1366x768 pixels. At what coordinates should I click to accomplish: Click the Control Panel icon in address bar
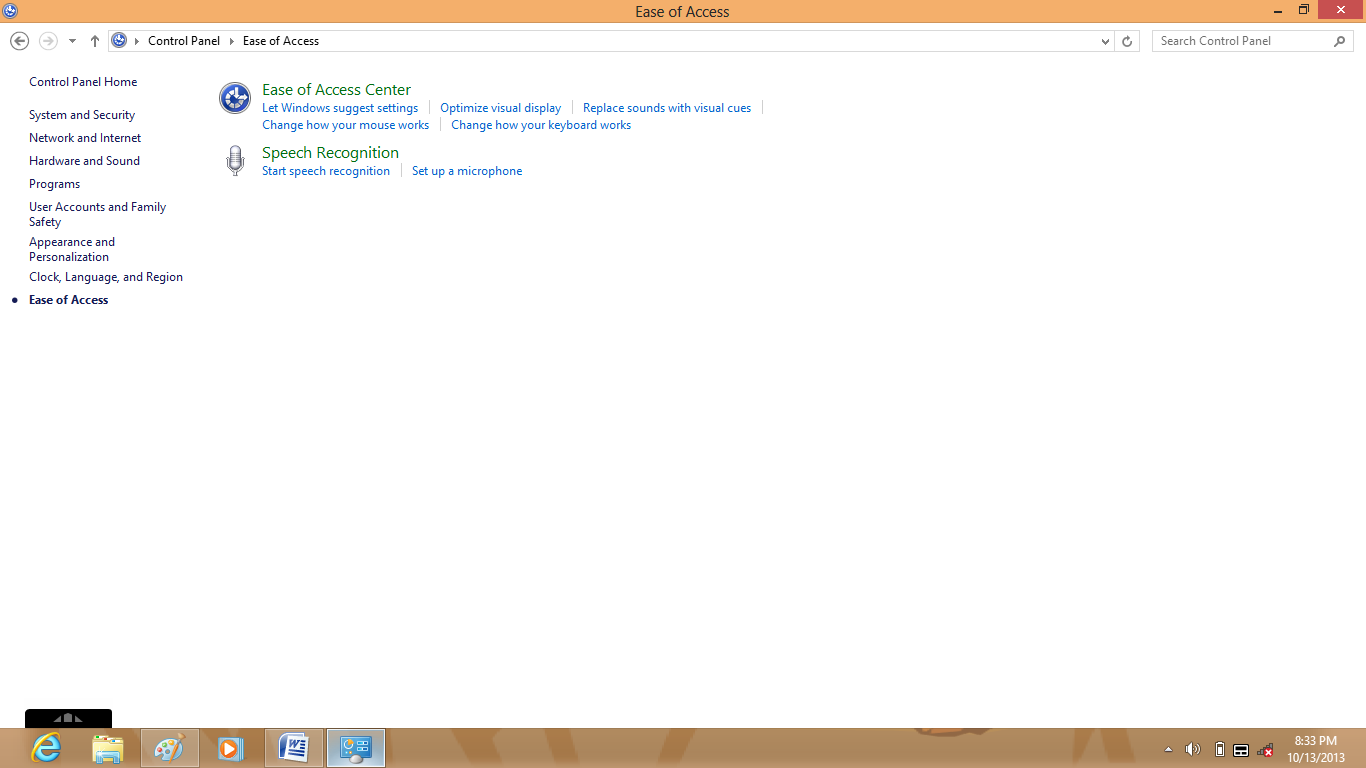click(x=119, y=41)
